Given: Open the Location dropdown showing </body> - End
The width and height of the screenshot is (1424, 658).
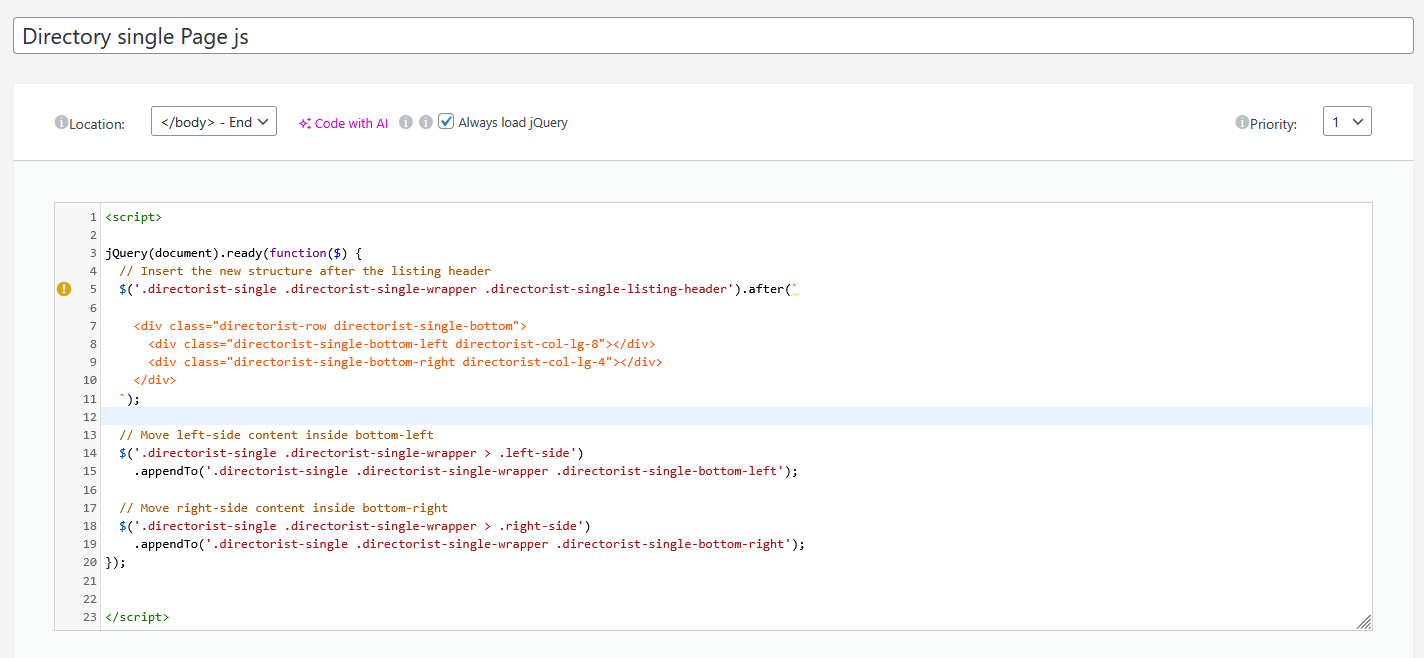Looking at the screenshot, I should pyautogui.click(x=214, y=122).
